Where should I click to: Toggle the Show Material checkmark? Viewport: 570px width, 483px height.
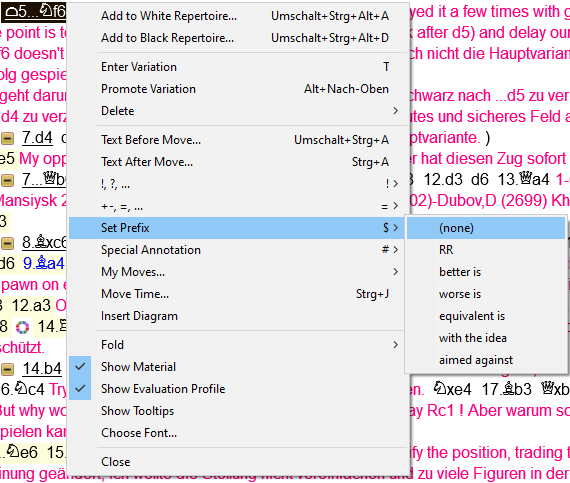click(80, 367)
